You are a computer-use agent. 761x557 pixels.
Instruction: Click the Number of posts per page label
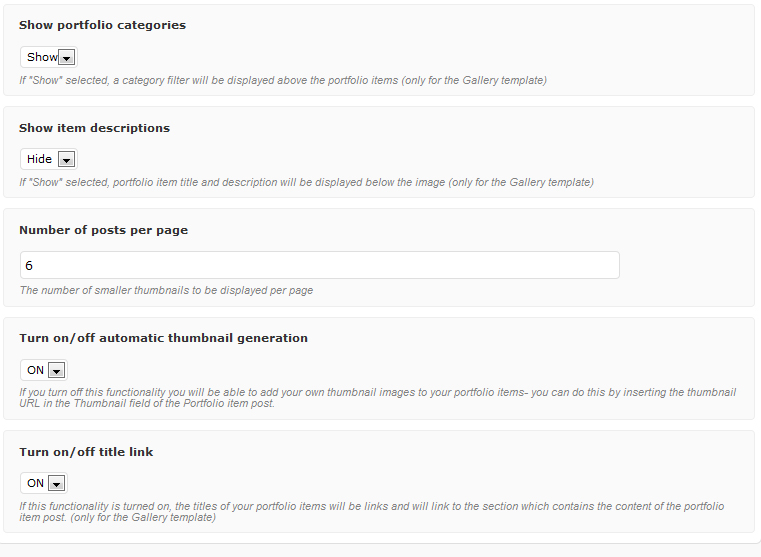pyautogui.click(x=103, y=230)
